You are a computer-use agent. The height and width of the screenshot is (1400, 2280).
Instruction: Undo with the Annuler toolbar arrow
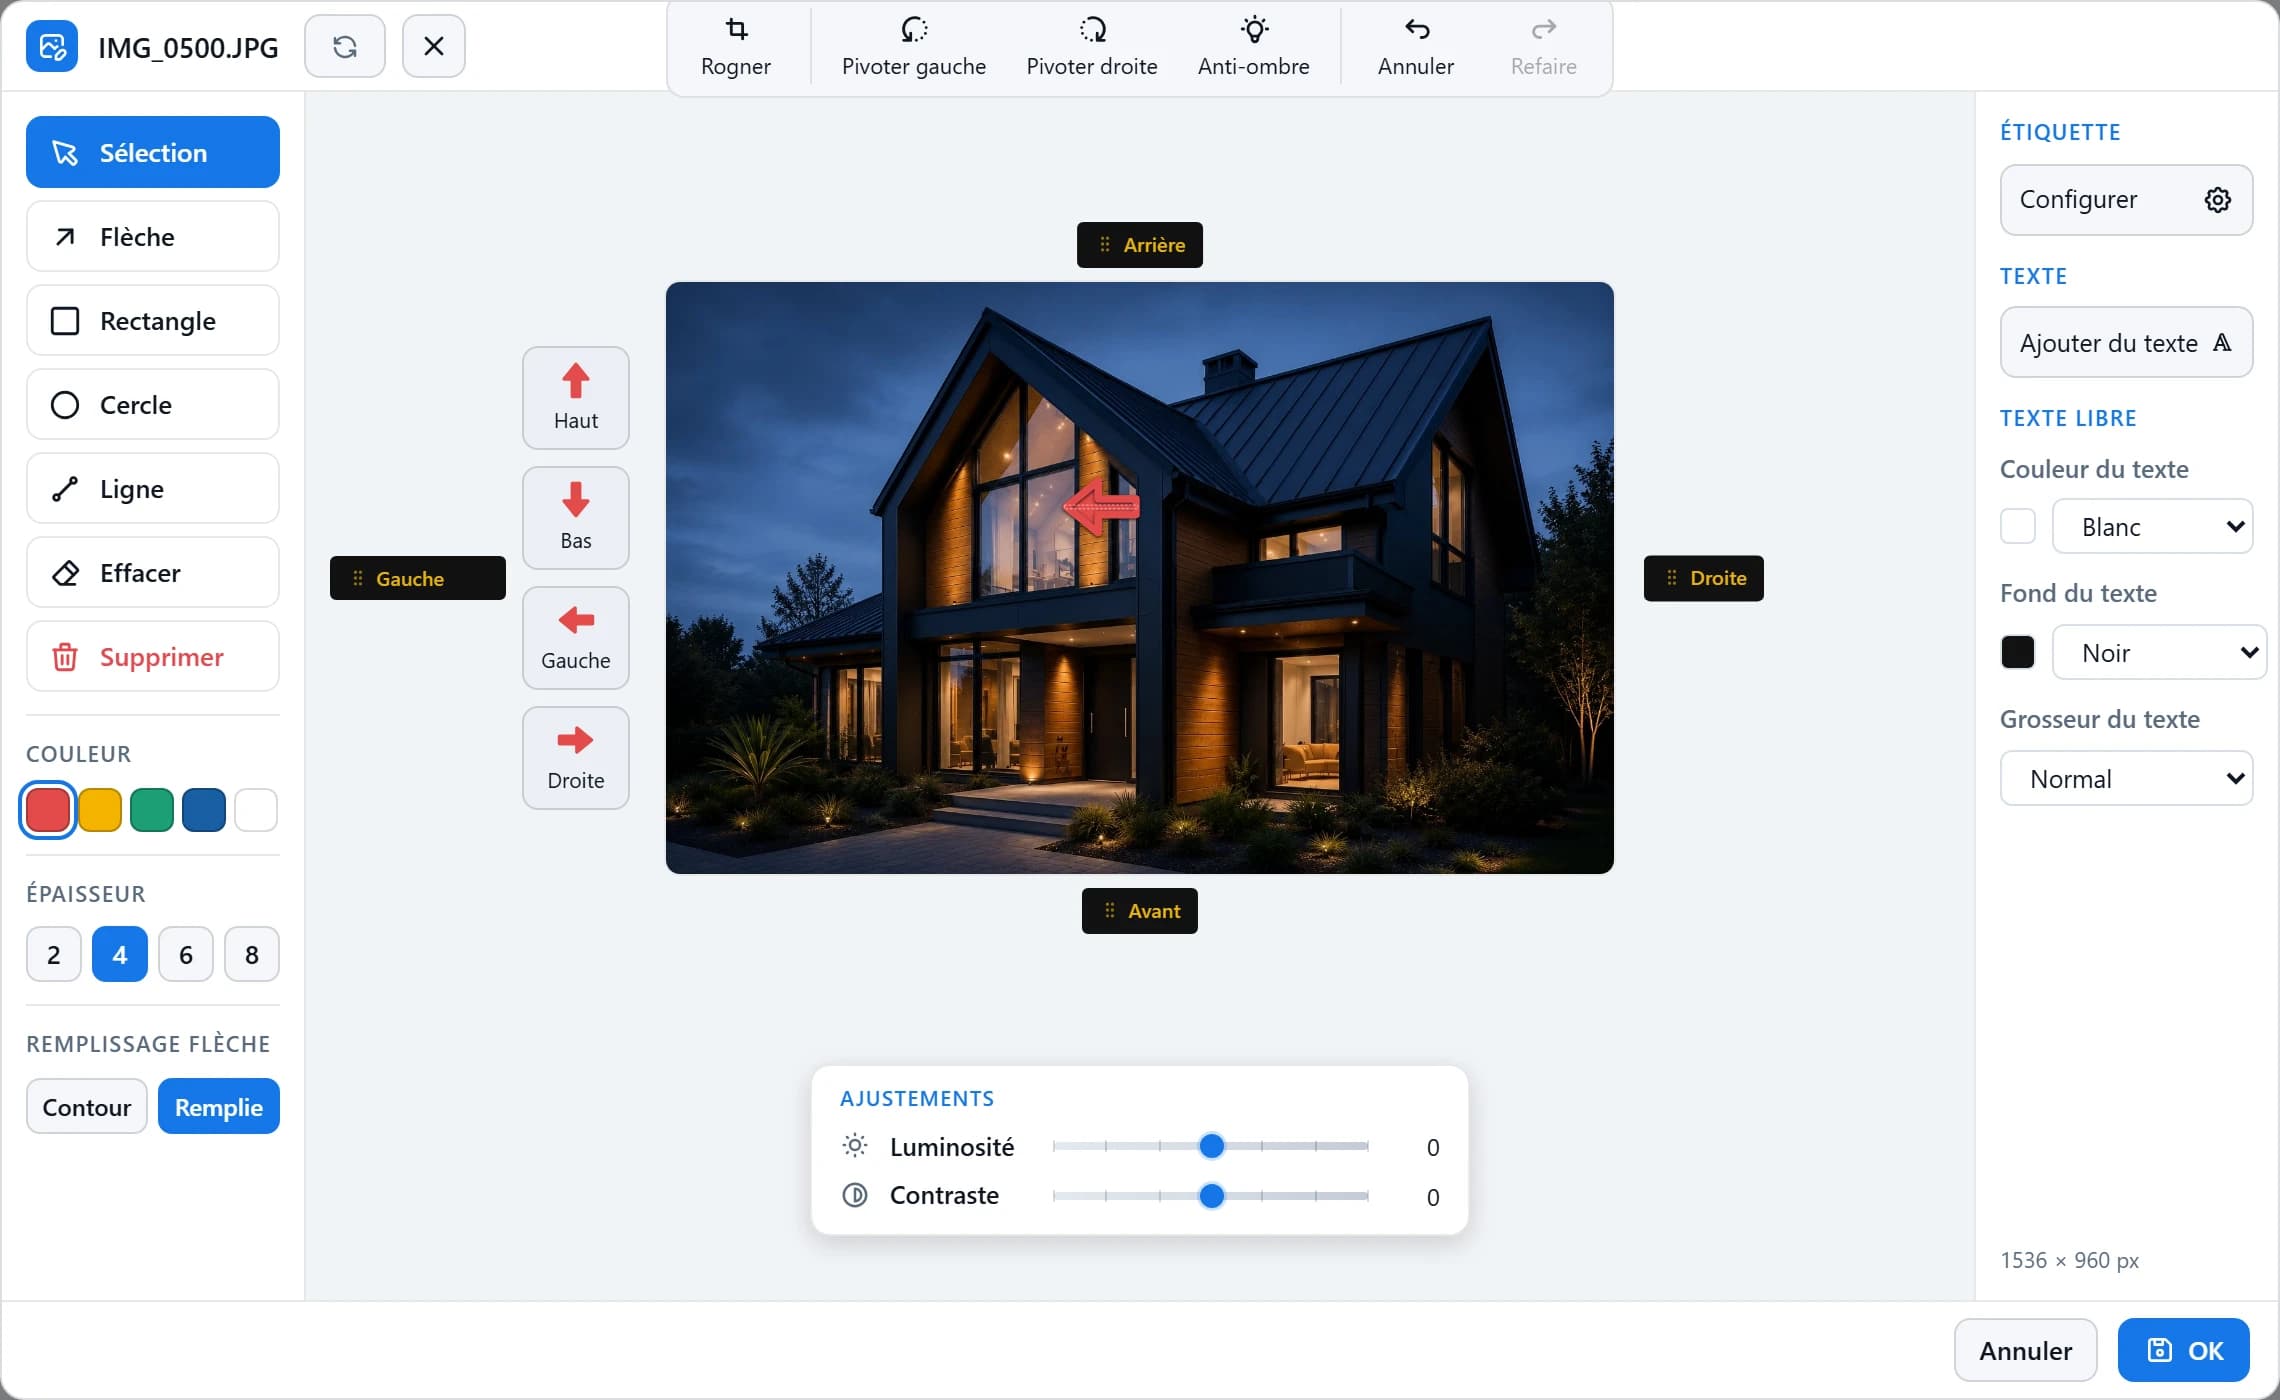[x=1416, y=47]
